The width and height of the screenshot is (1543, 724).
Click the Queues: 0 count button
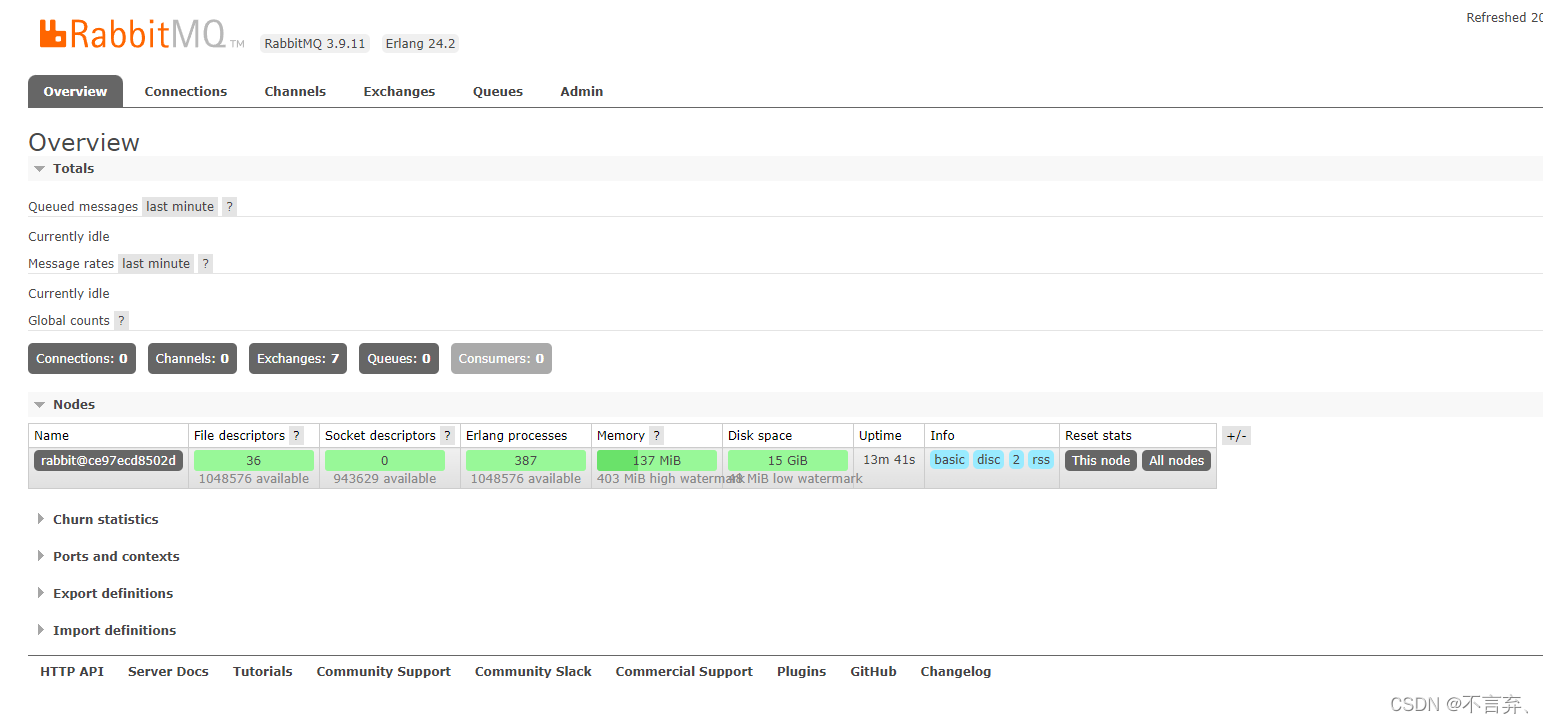pos(399,359)
